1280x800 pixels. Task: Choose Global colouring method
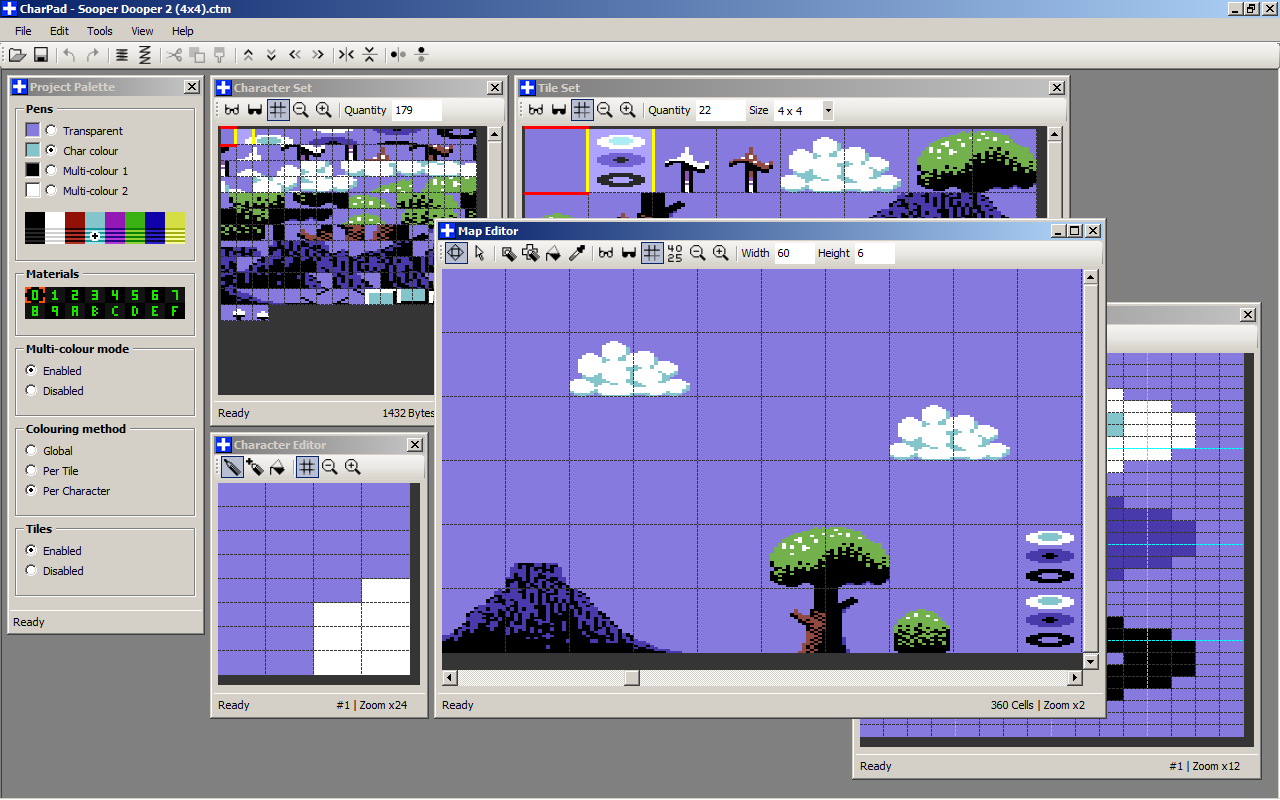pos(31,451)
